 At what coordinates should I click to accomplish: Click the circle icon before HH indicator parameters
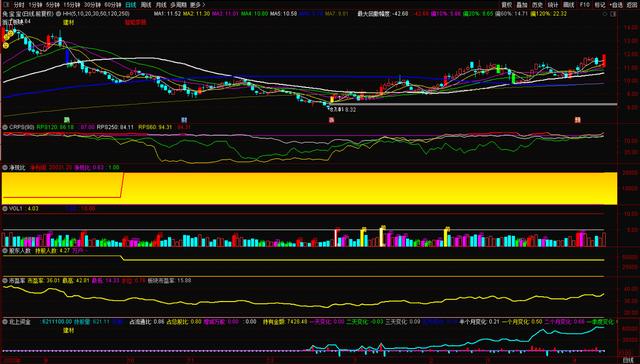tap(59, 13)
